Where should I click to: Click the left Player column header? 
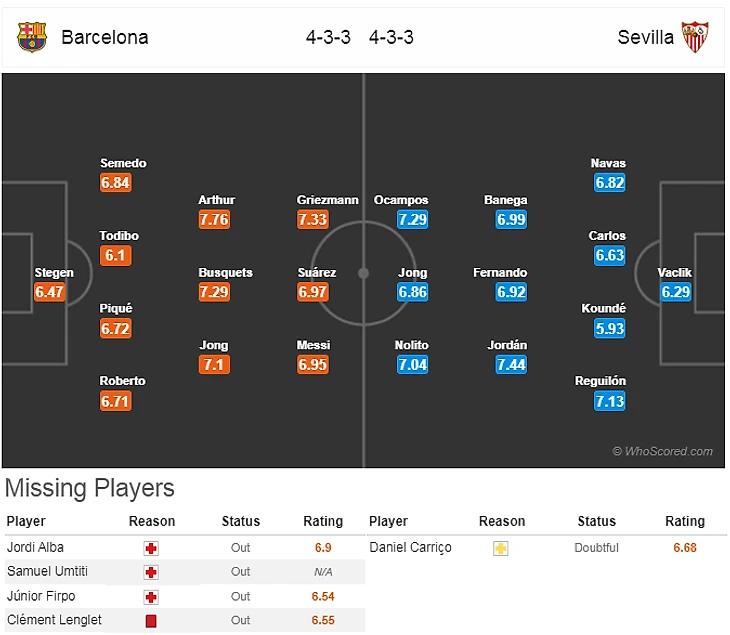tap(26, 521)
